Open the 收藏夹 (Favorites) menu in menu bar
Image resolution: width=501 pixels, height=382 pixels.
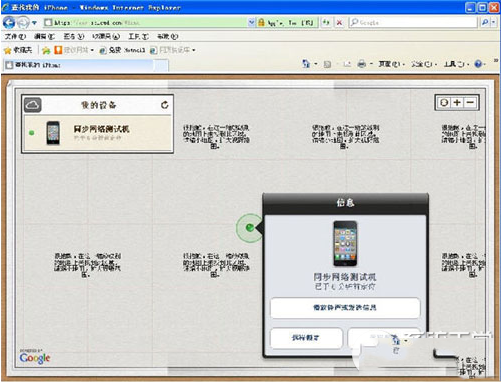pos(106,36)
